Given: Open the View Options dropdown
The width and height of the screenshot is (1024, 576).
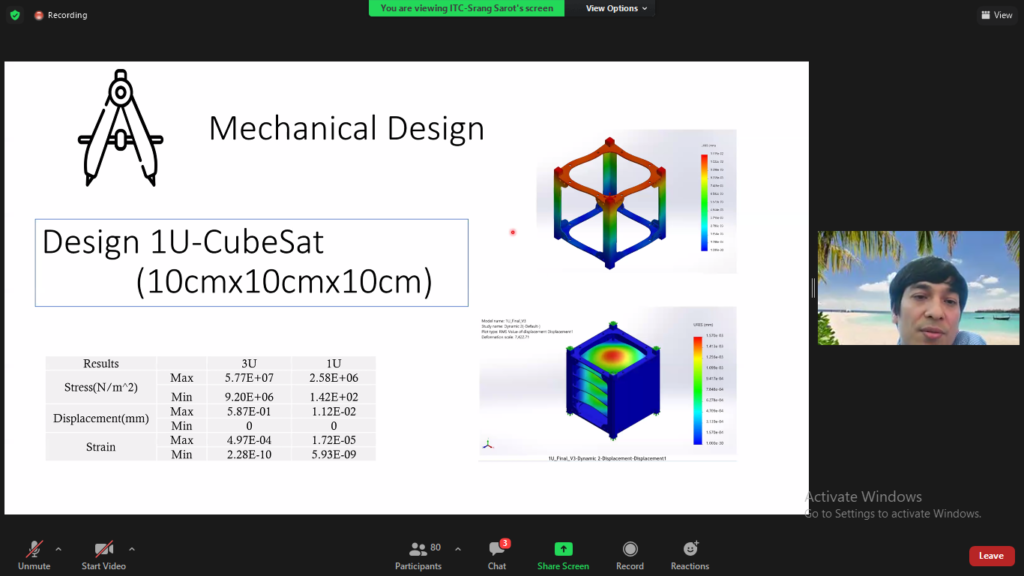Looking at the screenshot, I should (616, 8).
